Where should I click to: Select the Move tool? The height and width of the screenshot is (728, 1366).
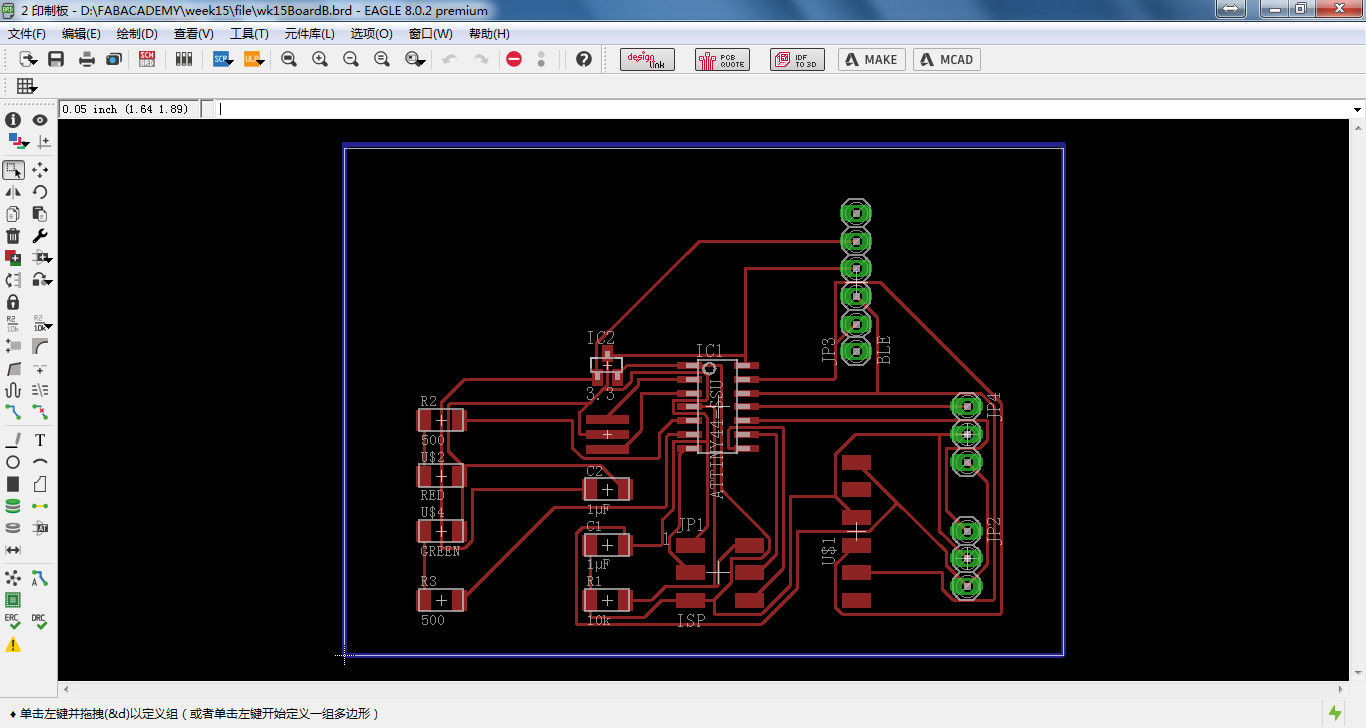click(40, 170)
